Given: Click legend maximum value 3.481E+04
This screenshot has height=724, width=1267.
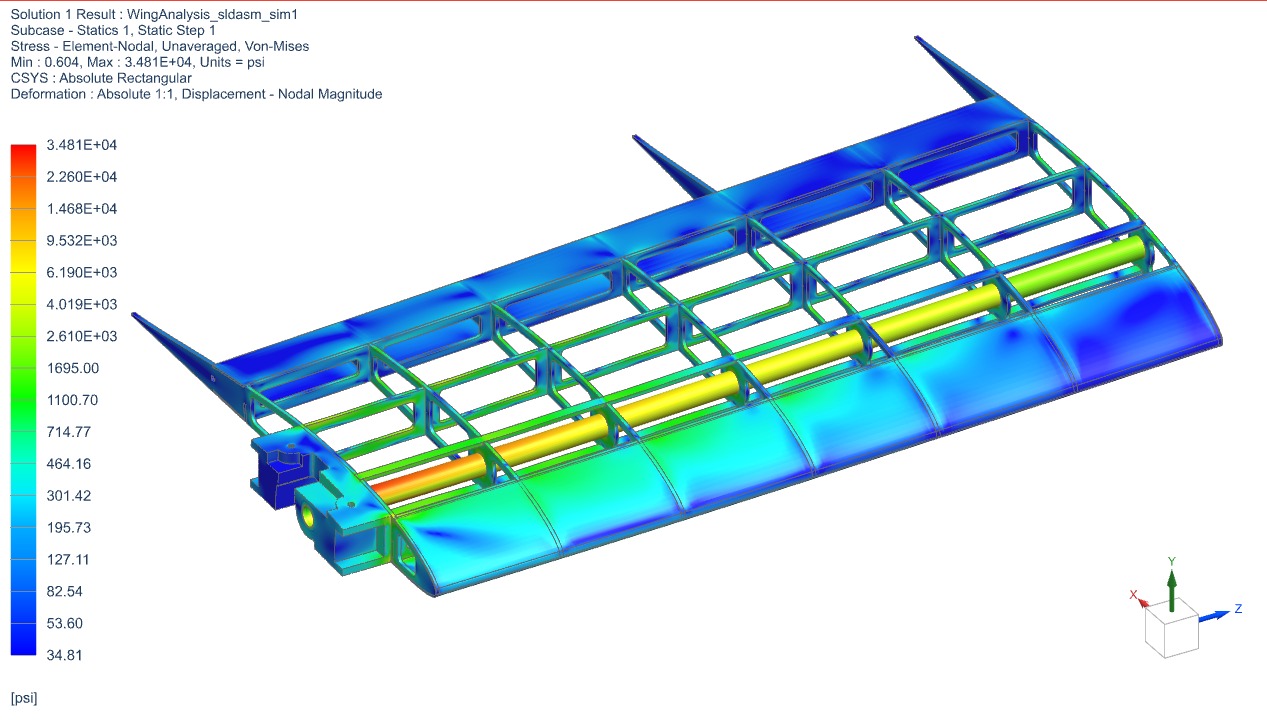Looking at the screenshot, I should pyautogui.click(x=82, y=145).
